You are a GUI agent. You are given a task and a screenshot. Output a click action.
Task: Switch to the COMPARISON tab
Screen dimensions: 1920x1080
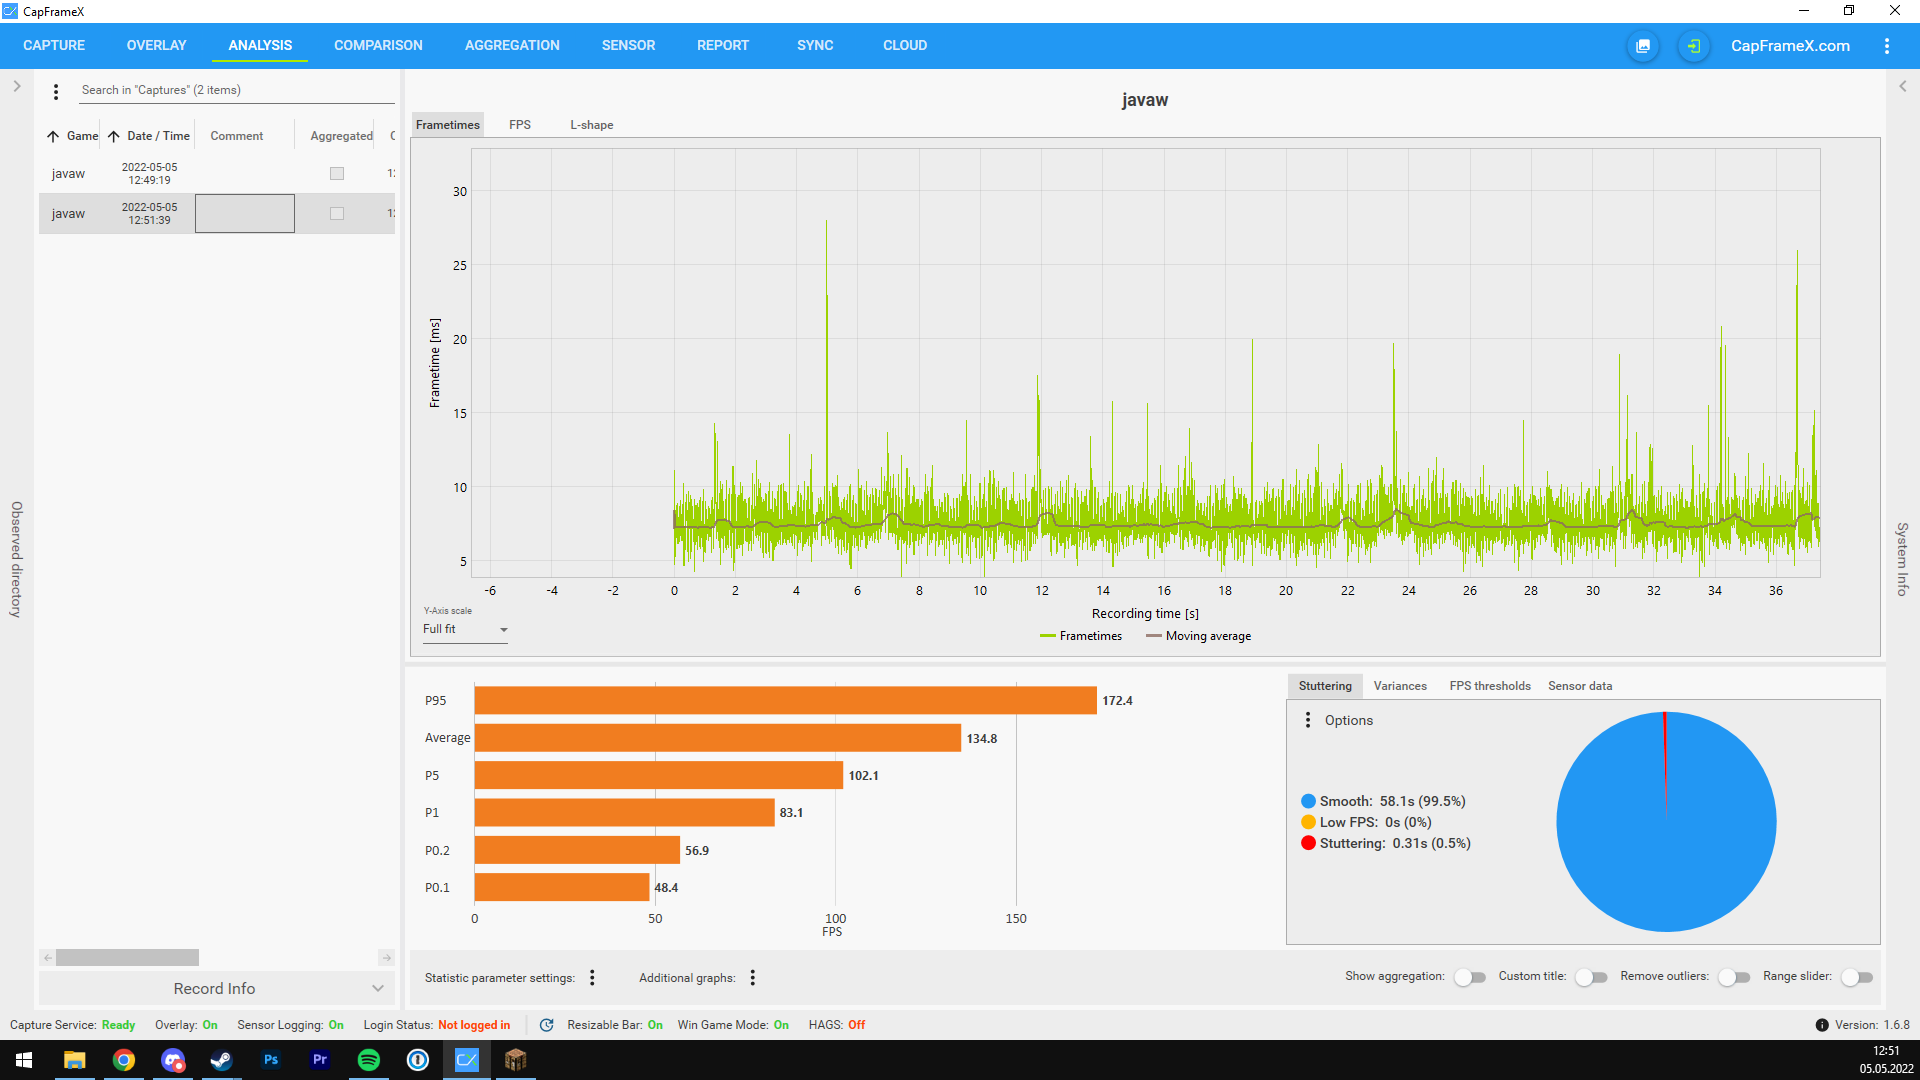coord(378,46)
